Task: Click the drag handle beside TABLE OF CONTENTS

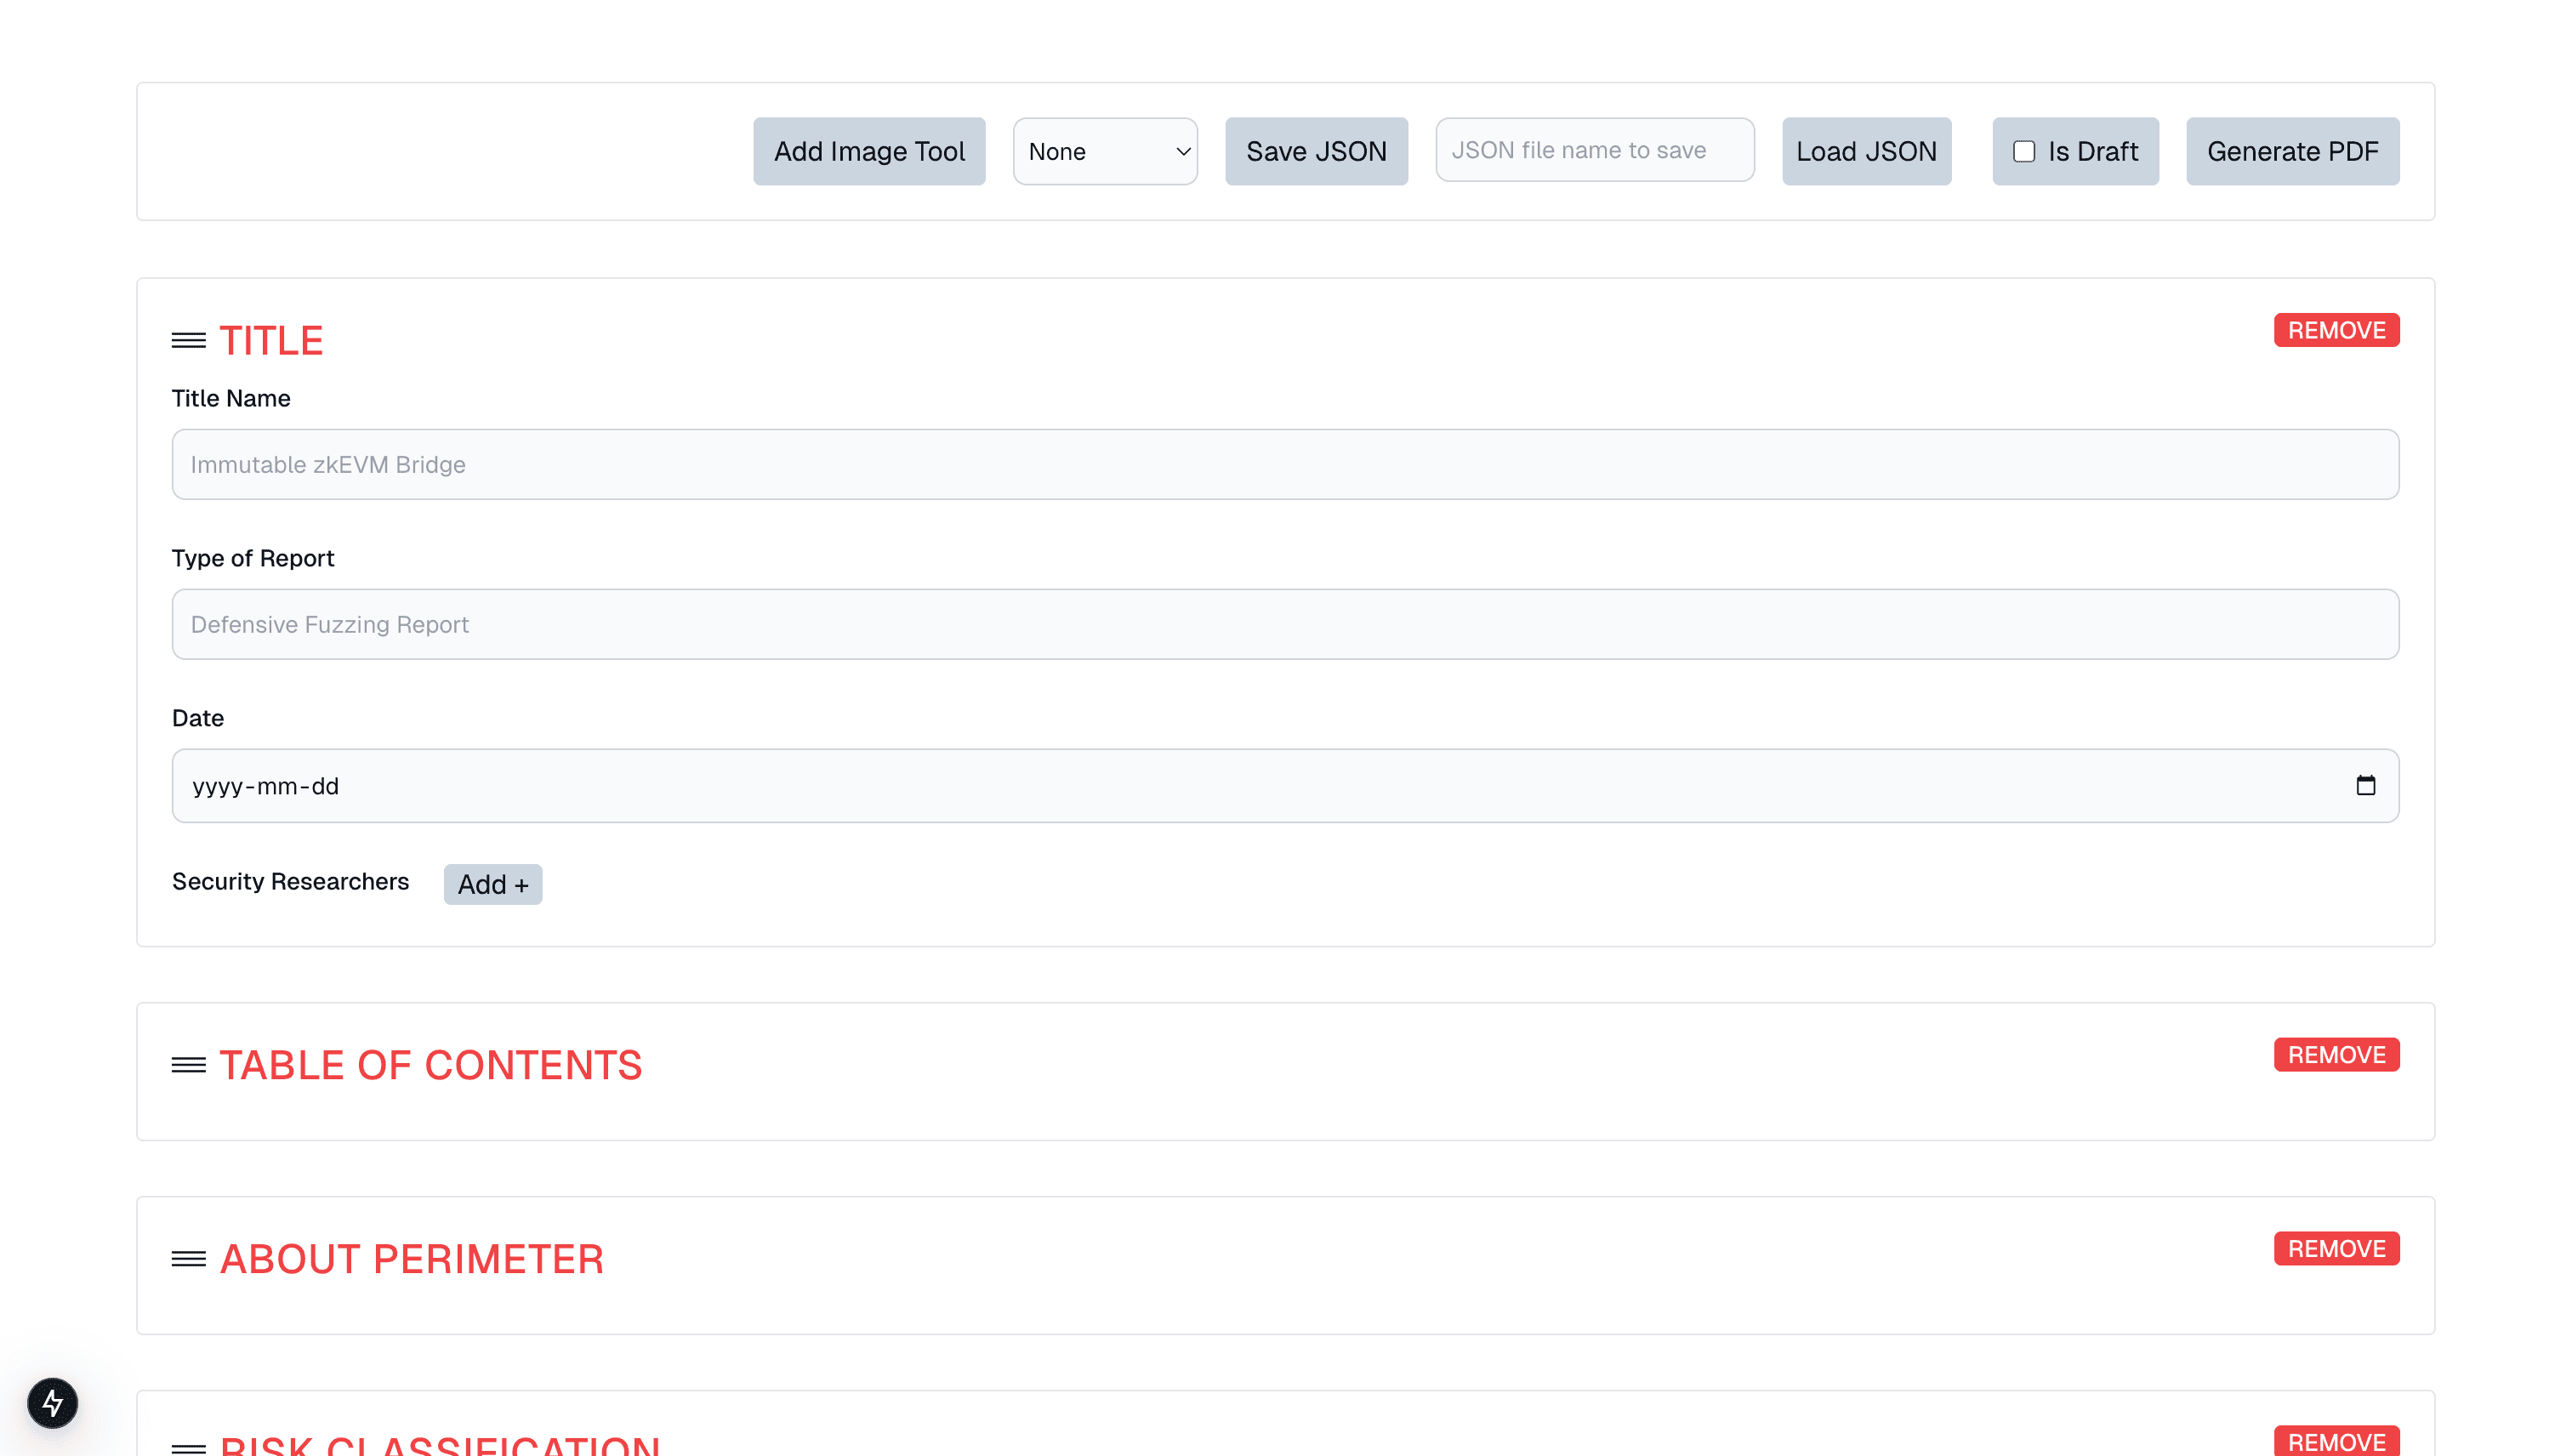Action: pyautogui.click(x=188, y=1065)
